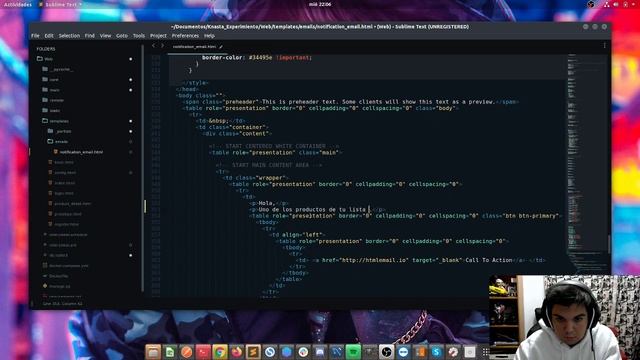Image resolution: width=640 pixels, height=360 pixels.
Task: Open the network tray icon
Action: 607,4
